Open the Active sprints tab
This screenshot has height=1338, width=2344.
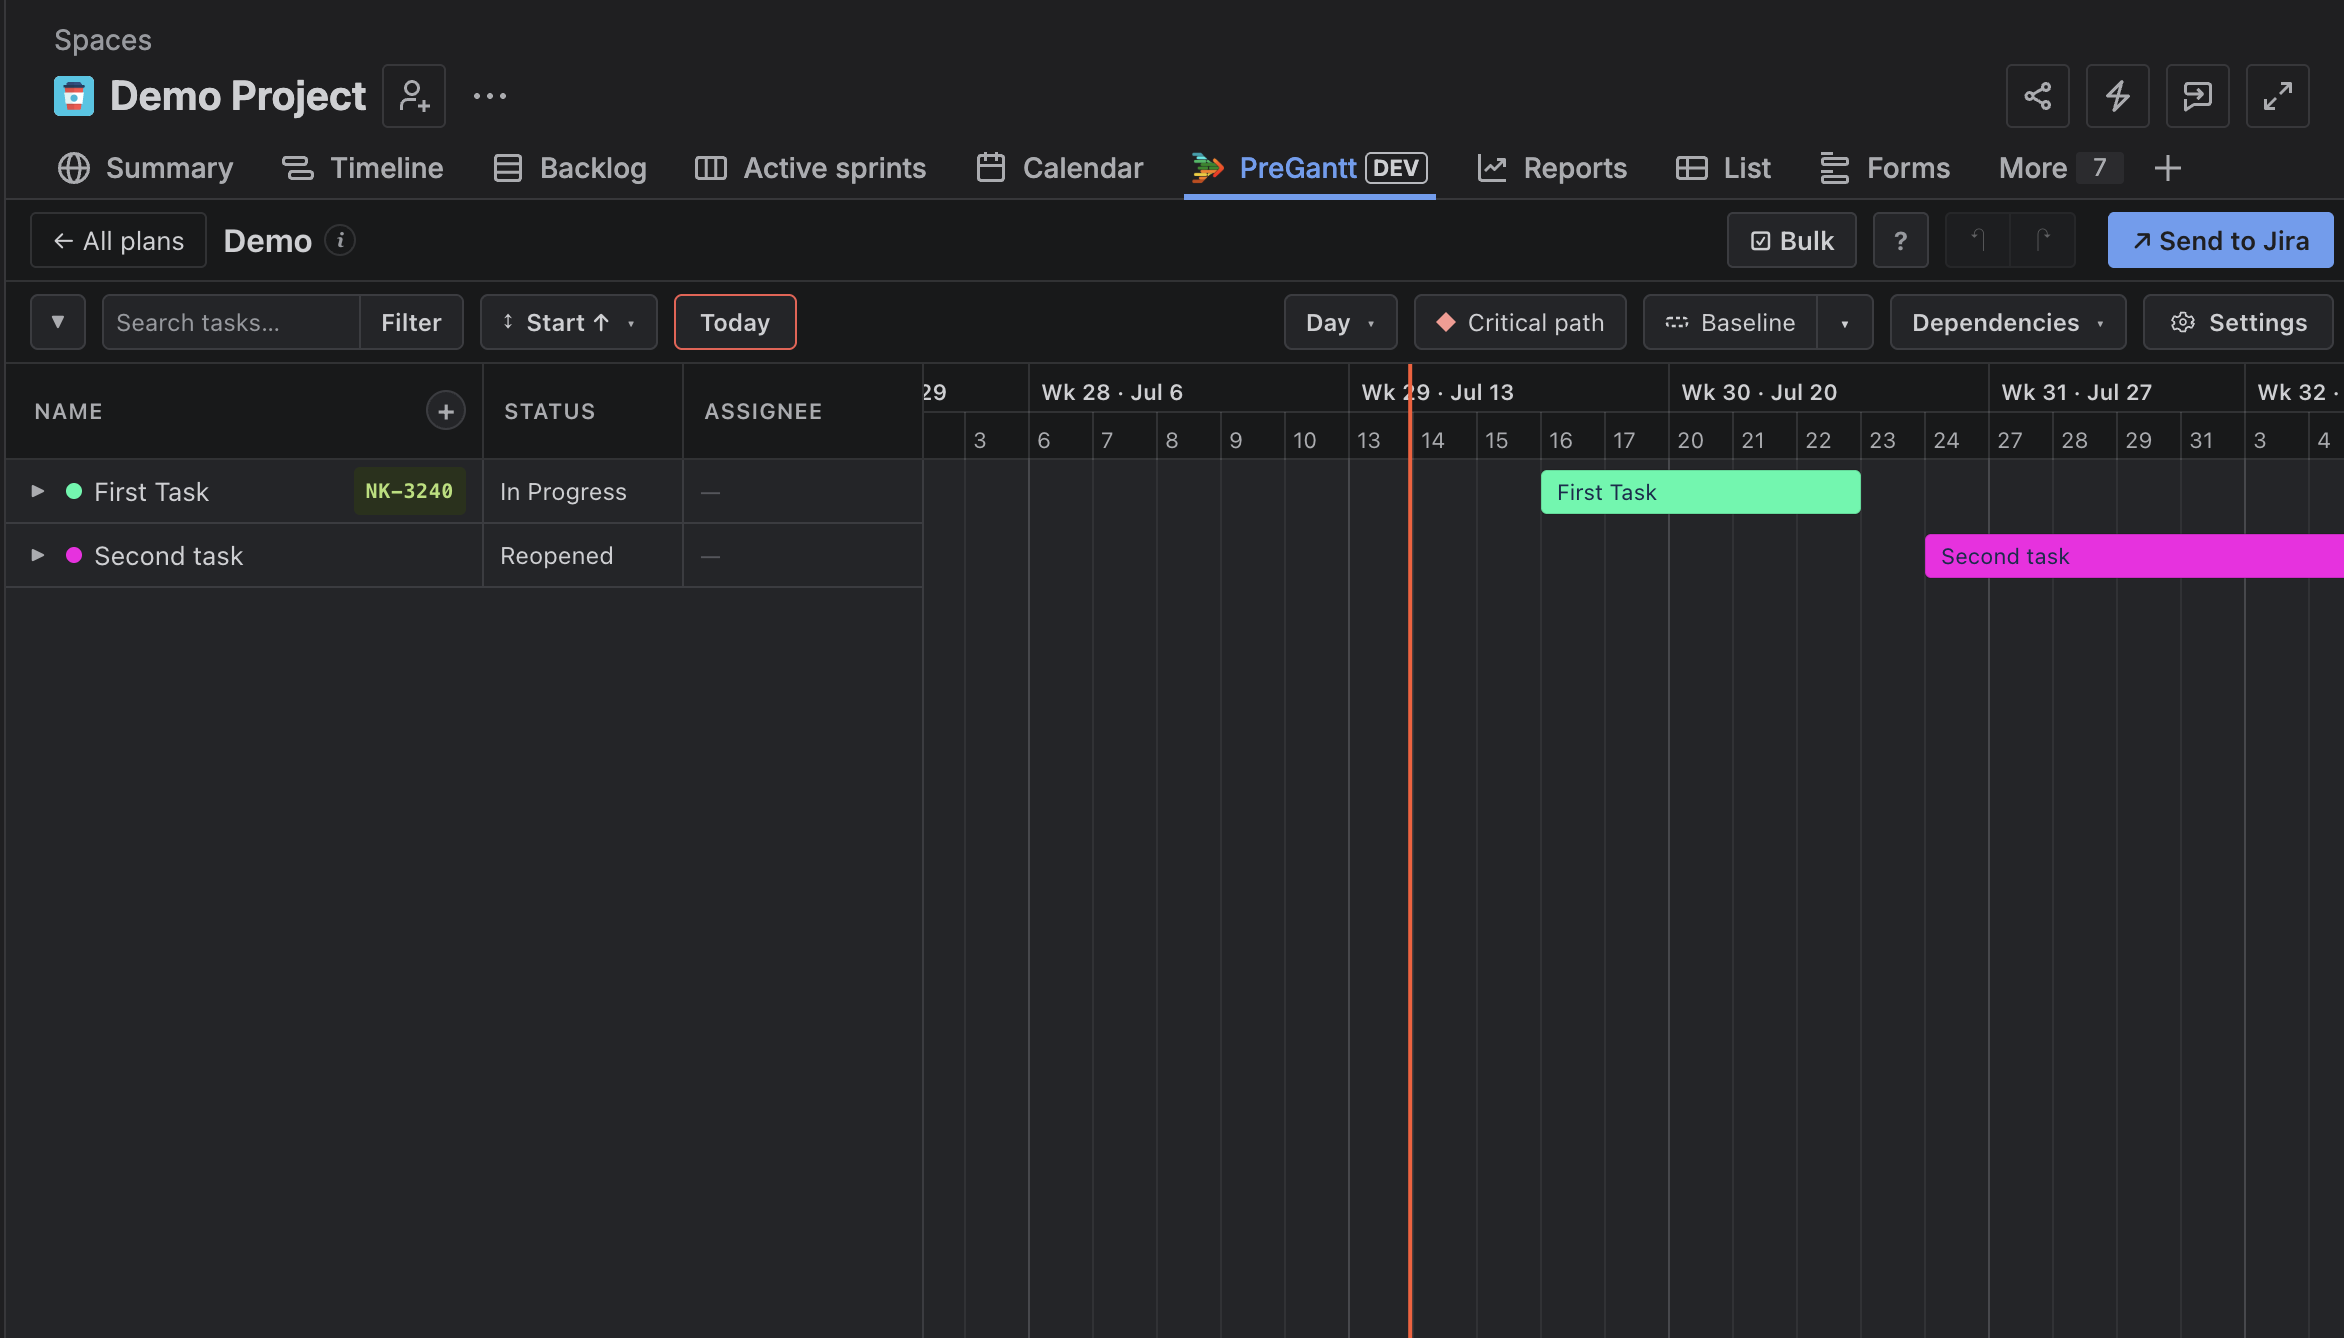coord(811,168)
